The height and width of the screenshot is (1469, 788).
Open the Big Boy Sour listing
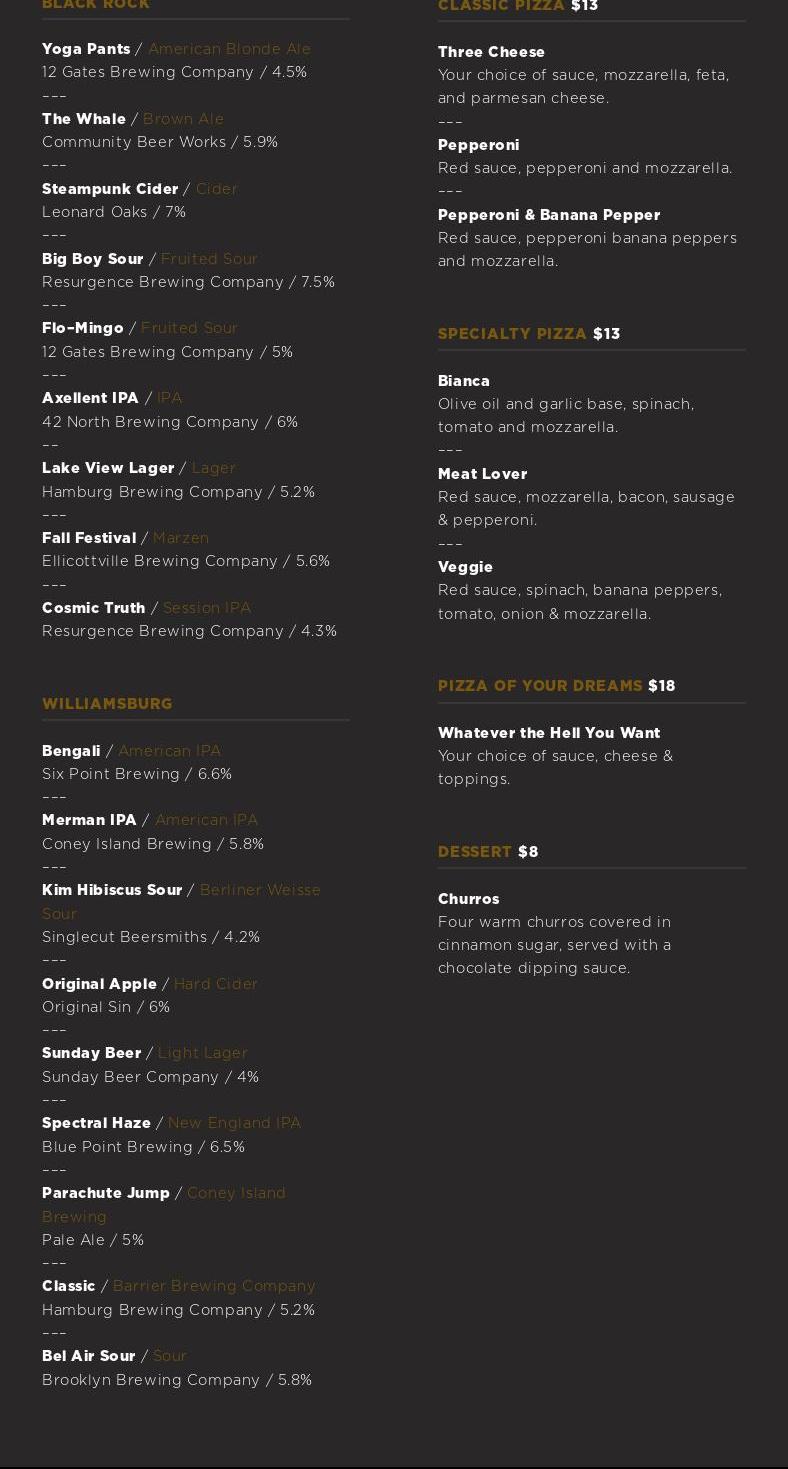click(93, 259)
